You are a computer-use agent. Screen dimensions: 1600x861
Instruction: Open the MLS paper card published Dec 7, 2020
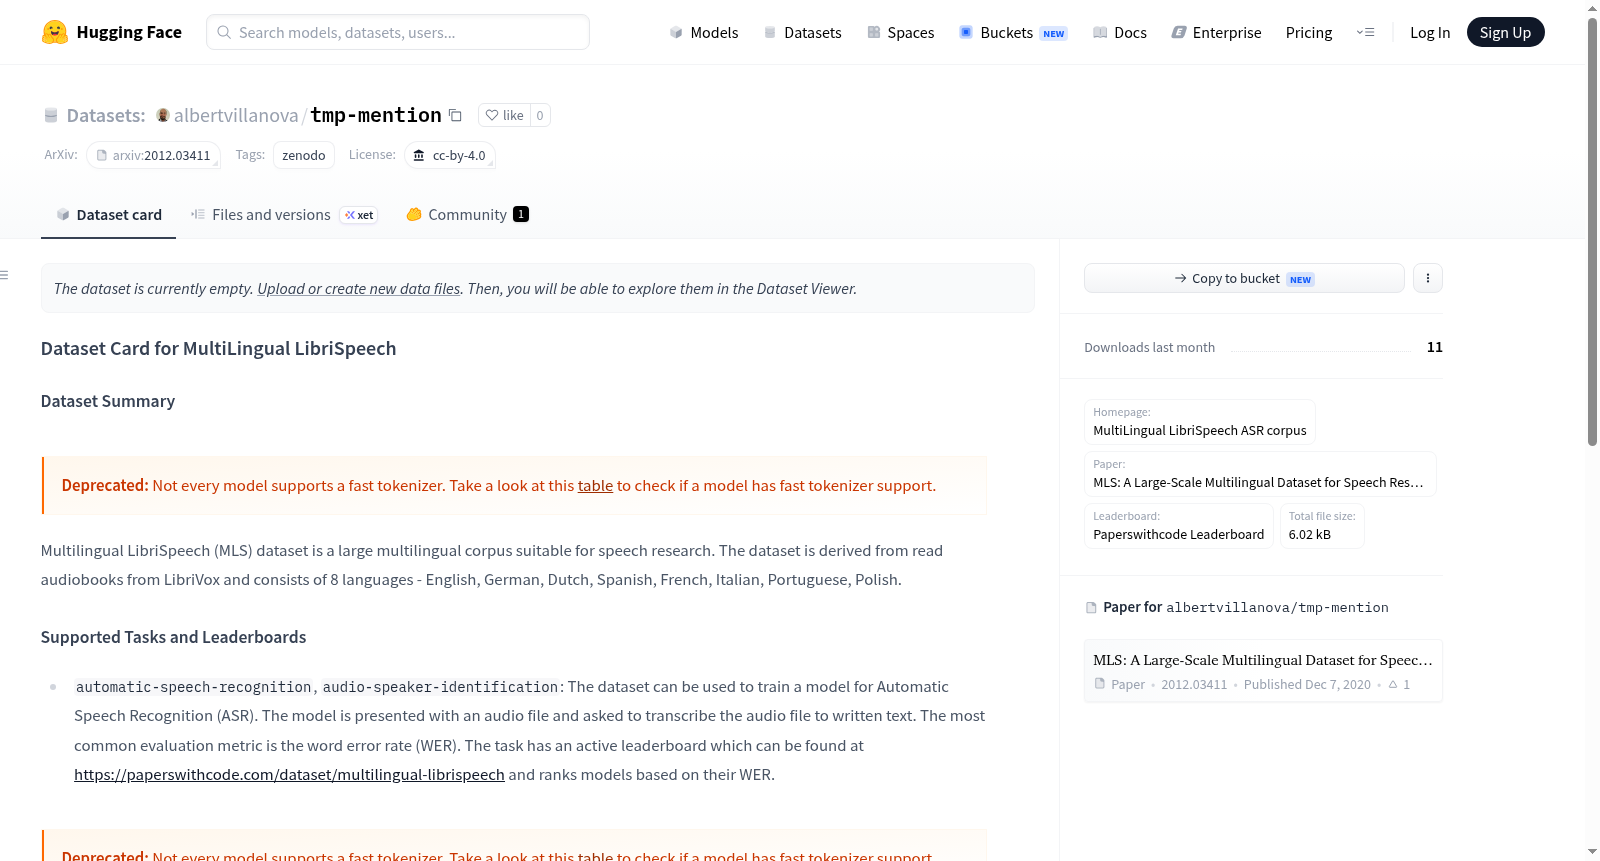[1263, 671]
